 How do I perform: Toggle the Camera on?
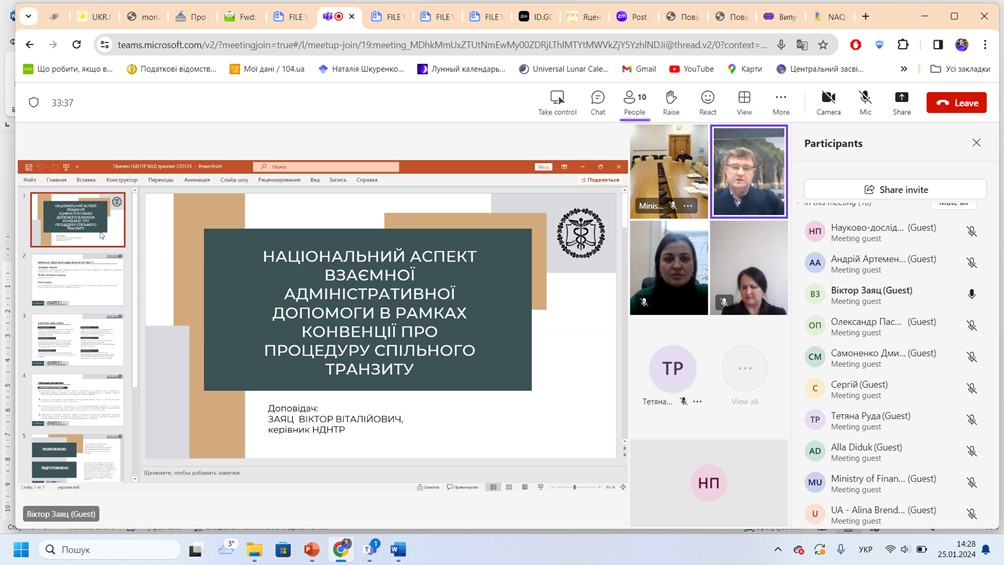(x=828, y=102)
